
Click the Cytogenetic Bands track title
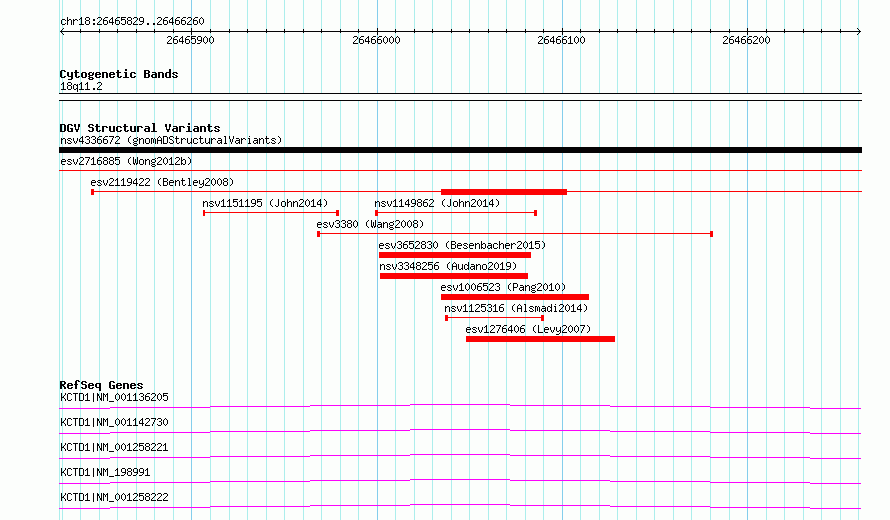tap(119, 74)
